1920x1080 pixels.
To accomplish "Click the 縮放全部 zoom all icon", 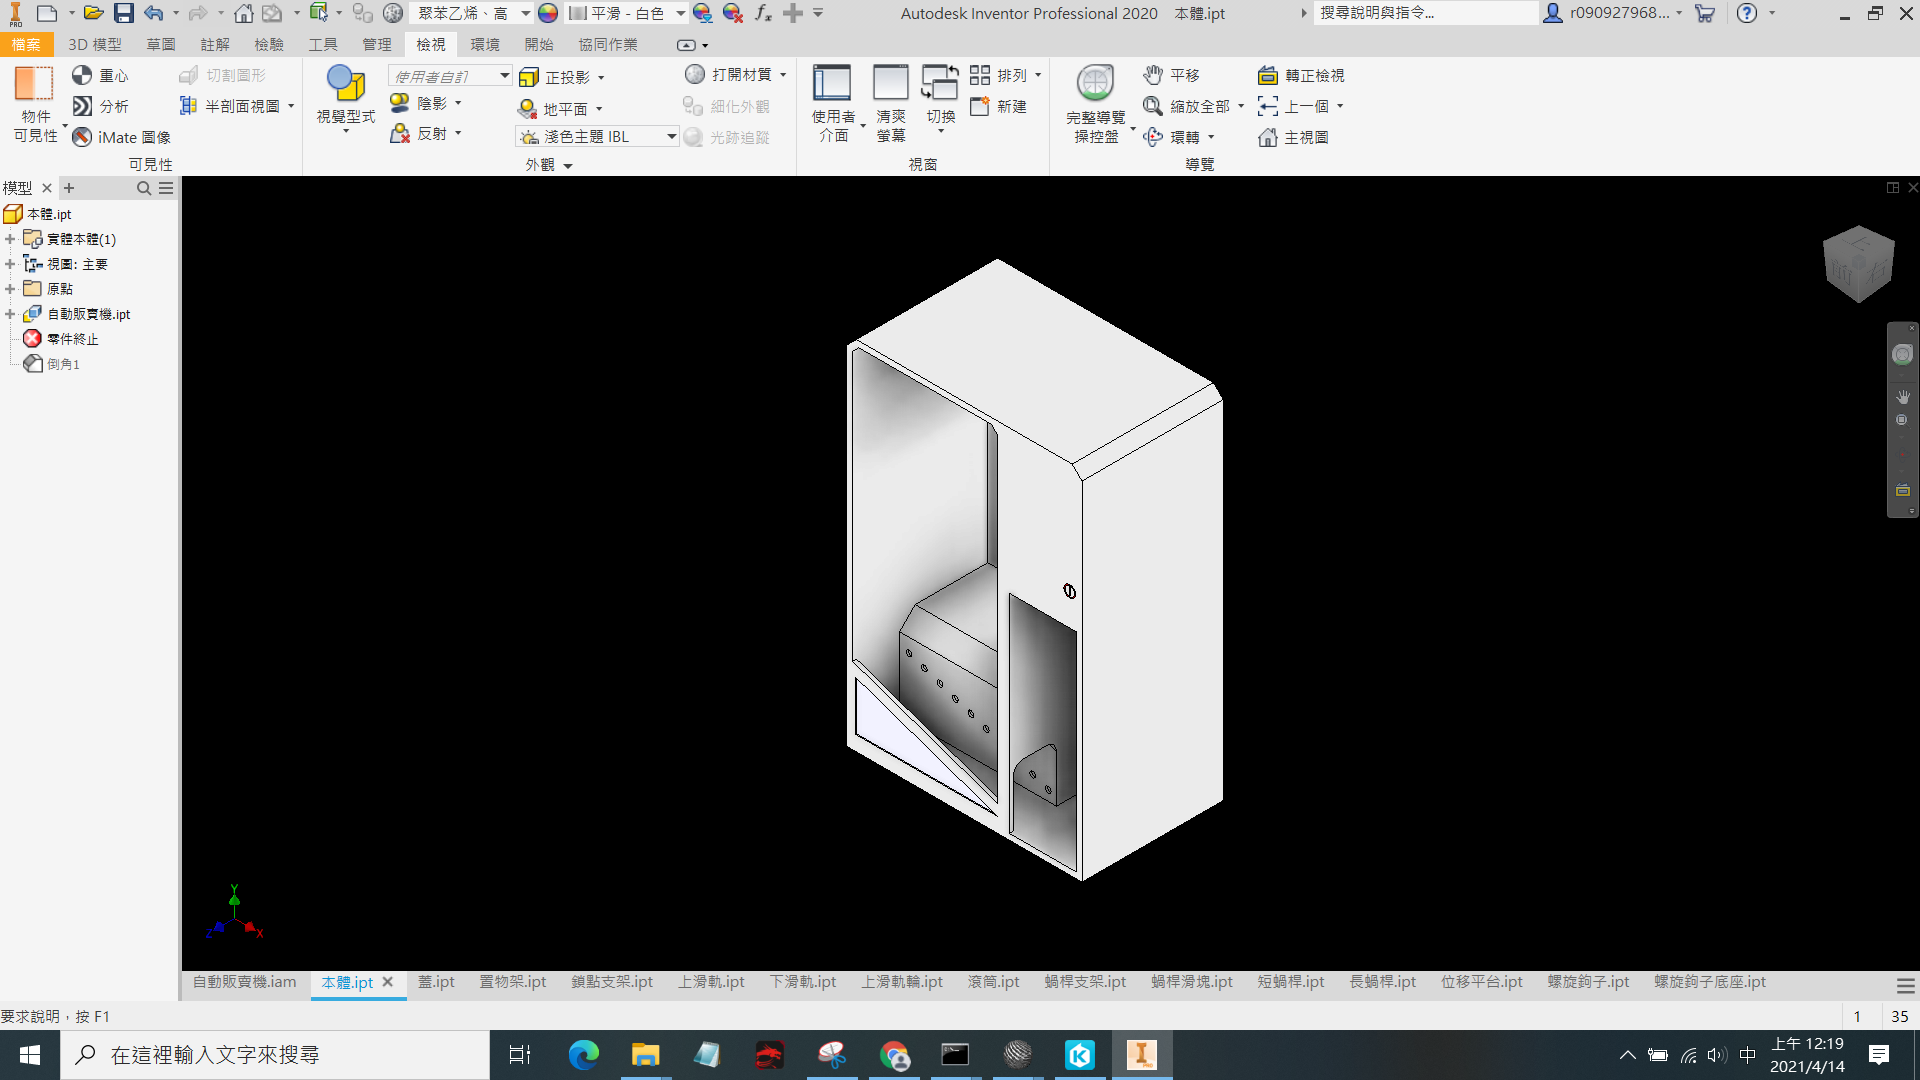I will click(x=1152, y=106).
